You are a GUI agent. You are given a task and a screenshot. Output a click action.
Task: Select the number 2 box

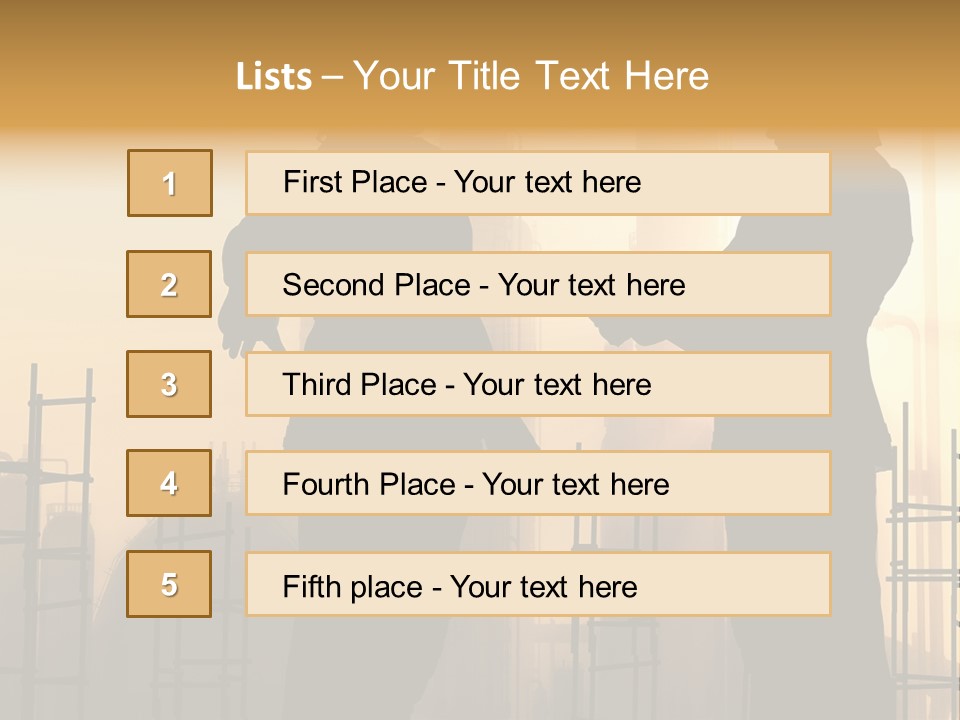point(169,284)
